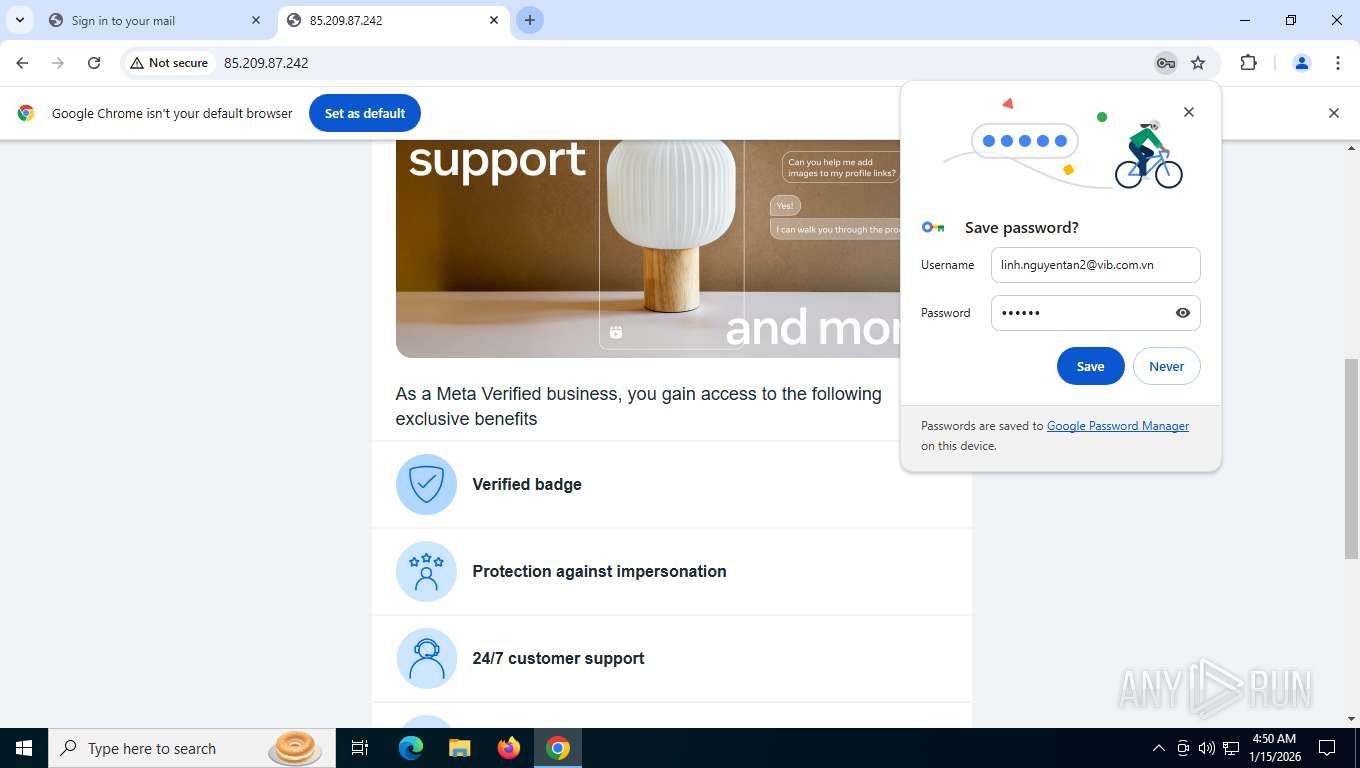
Task: Click the page vertical scrollbar thumb
Action: 1351,458
